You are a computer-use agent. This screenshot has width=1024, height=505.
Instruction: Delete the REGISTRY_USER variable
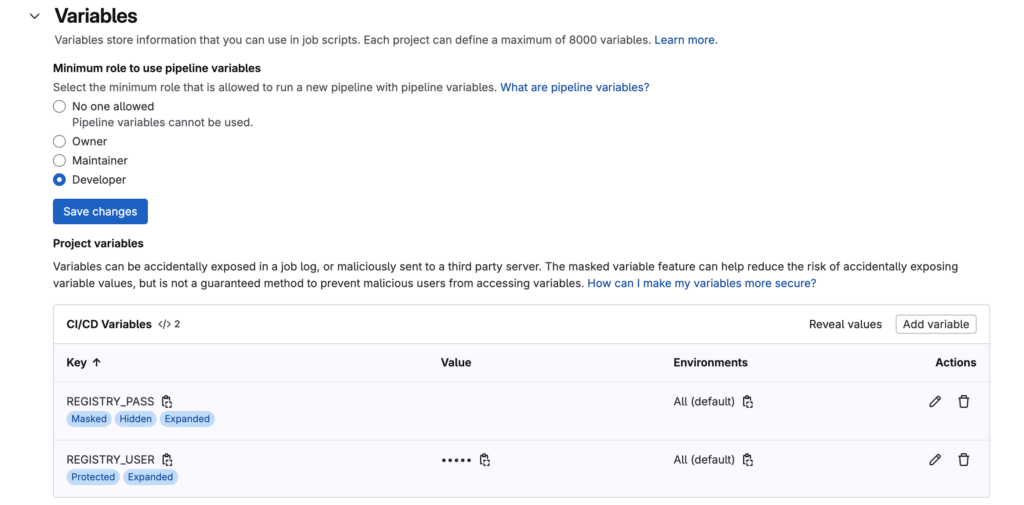click(x=964, y=460)
